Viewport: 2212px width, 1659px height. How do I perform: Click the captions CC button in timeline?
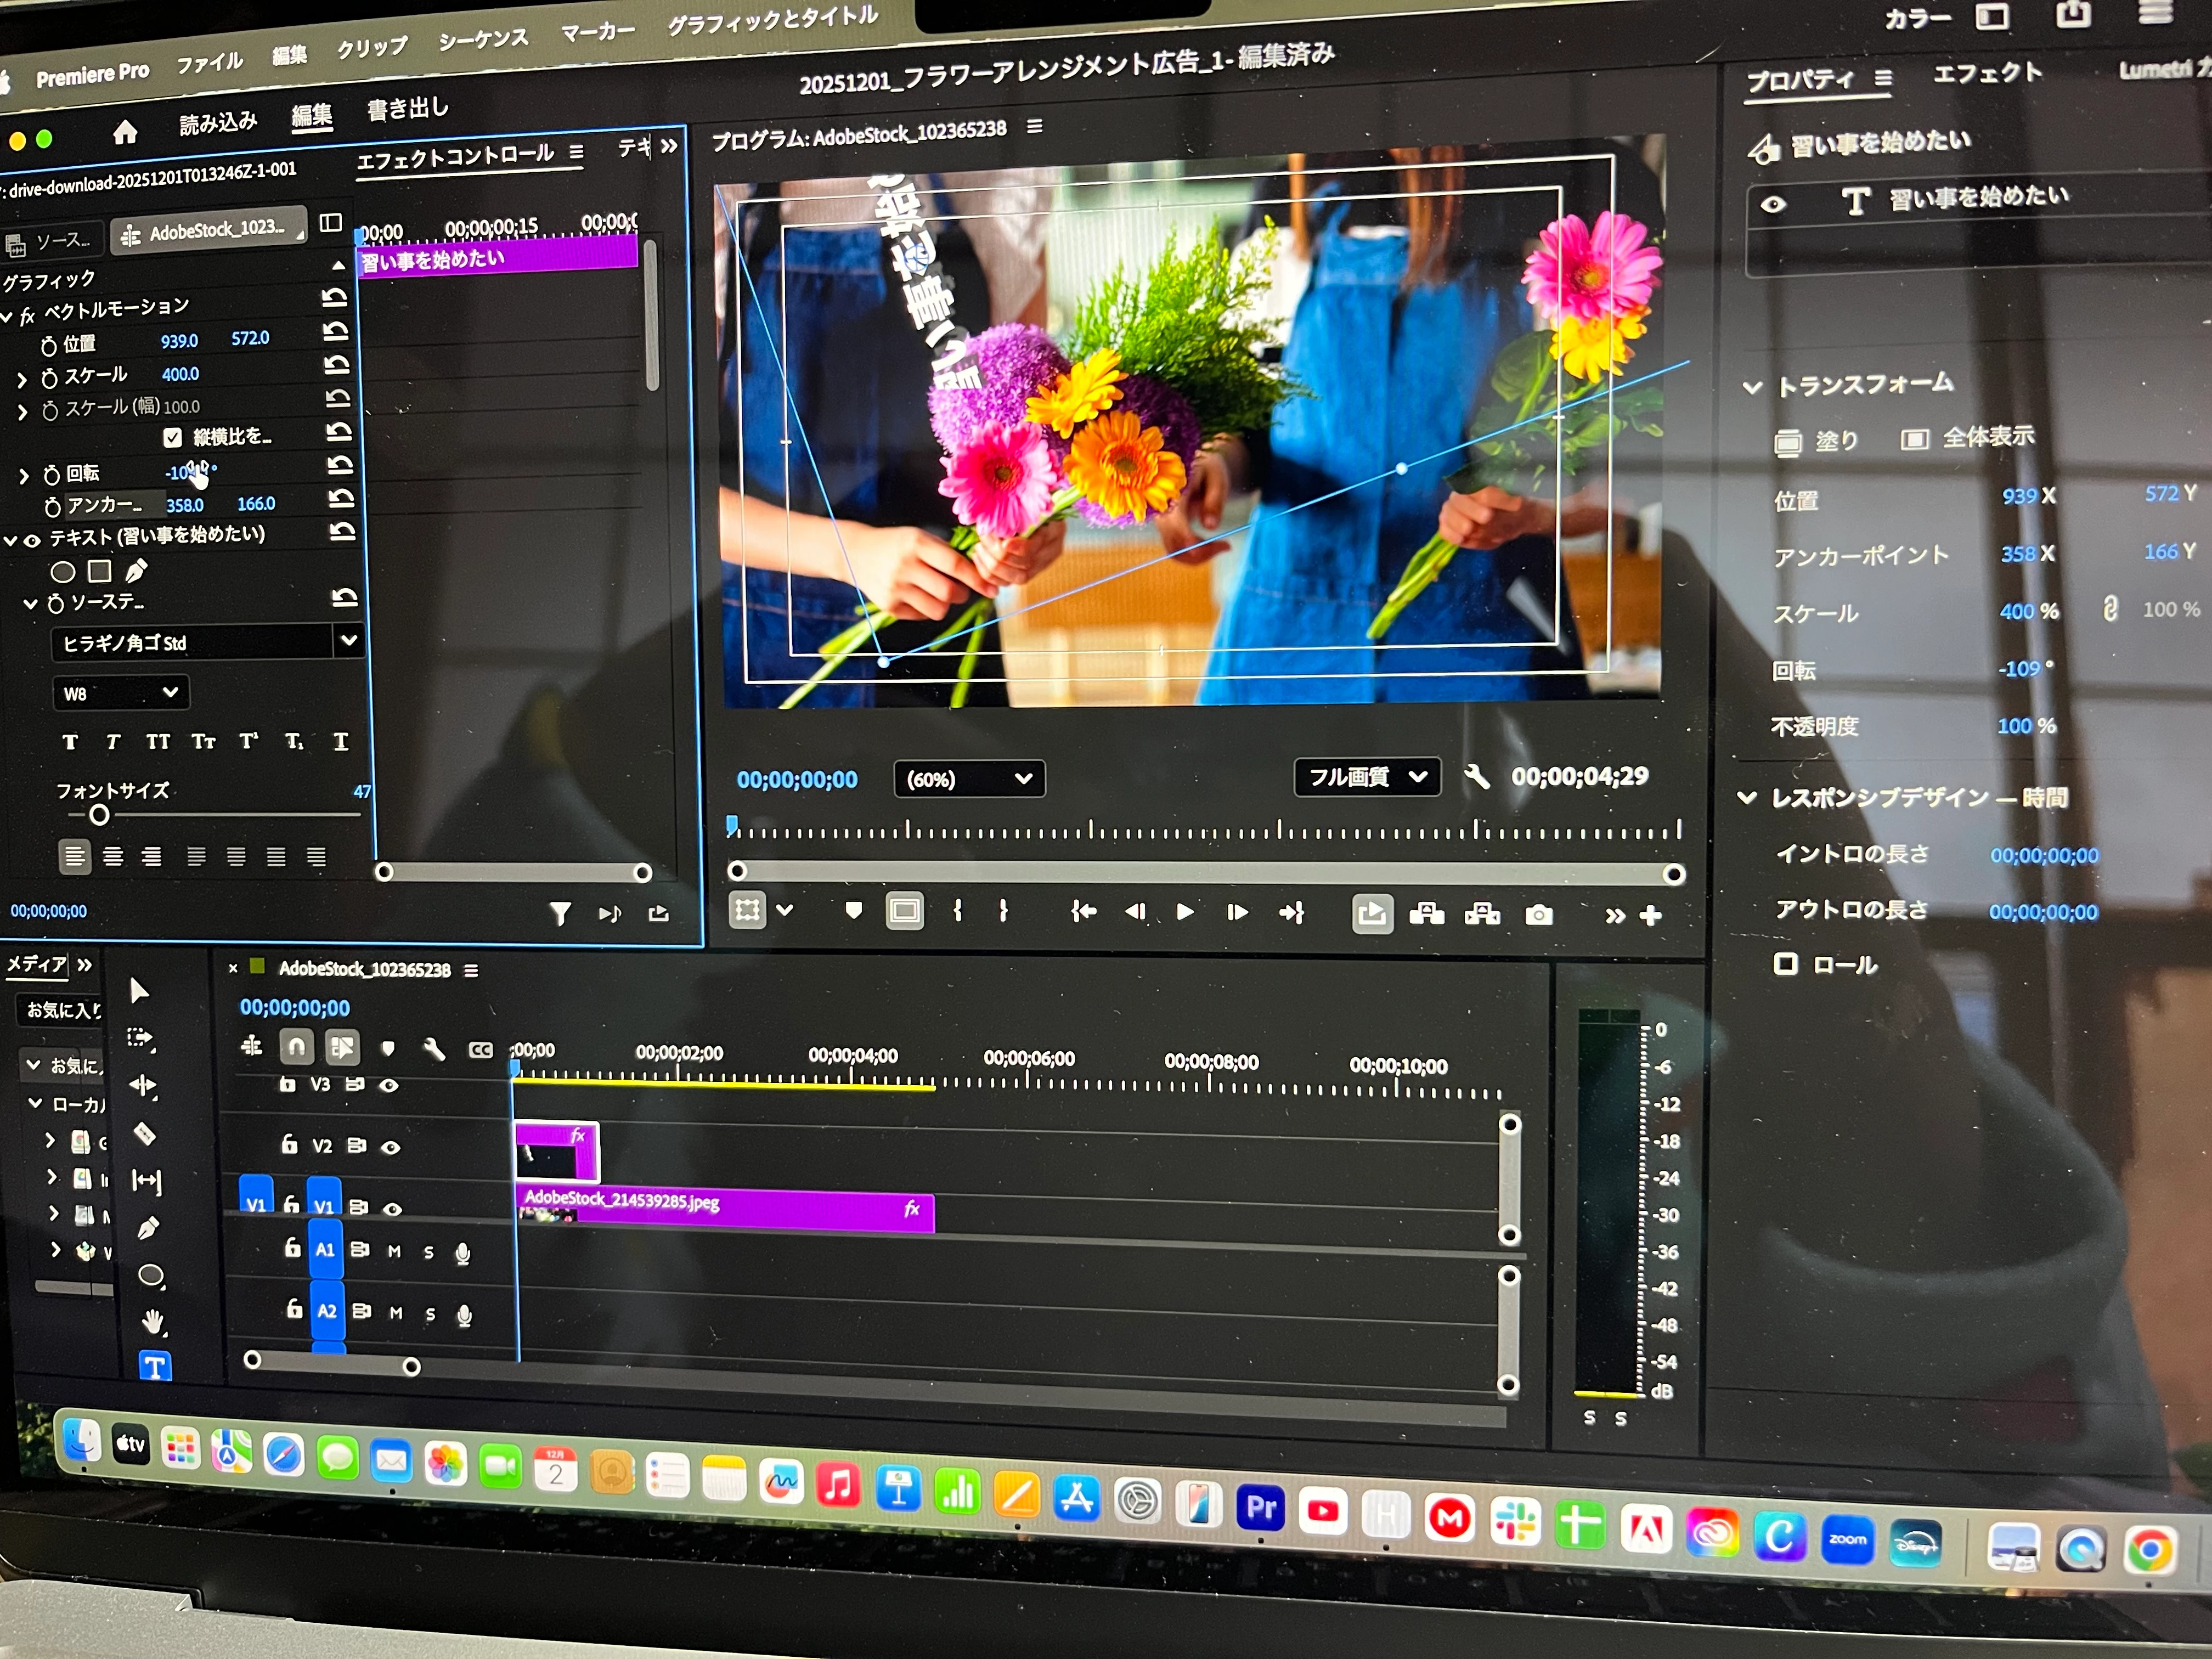[481, 1049]
